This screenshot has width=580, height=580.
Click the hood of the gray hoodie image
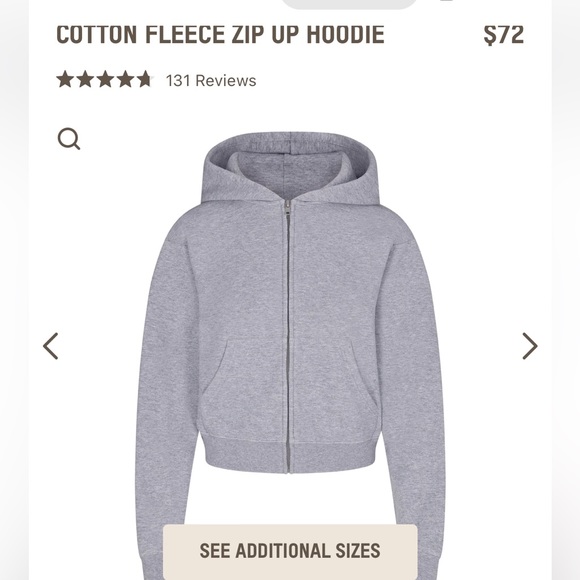(x=290, y=166)
